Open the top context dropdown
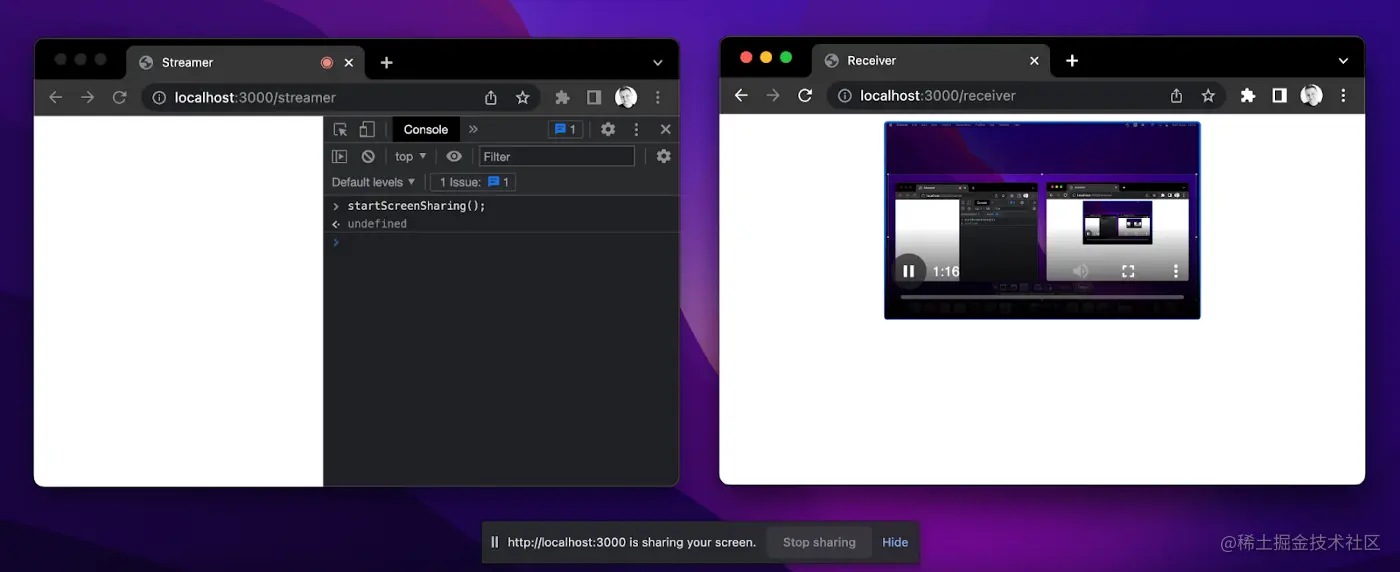The image size is (1400, 572). point(410,156)
